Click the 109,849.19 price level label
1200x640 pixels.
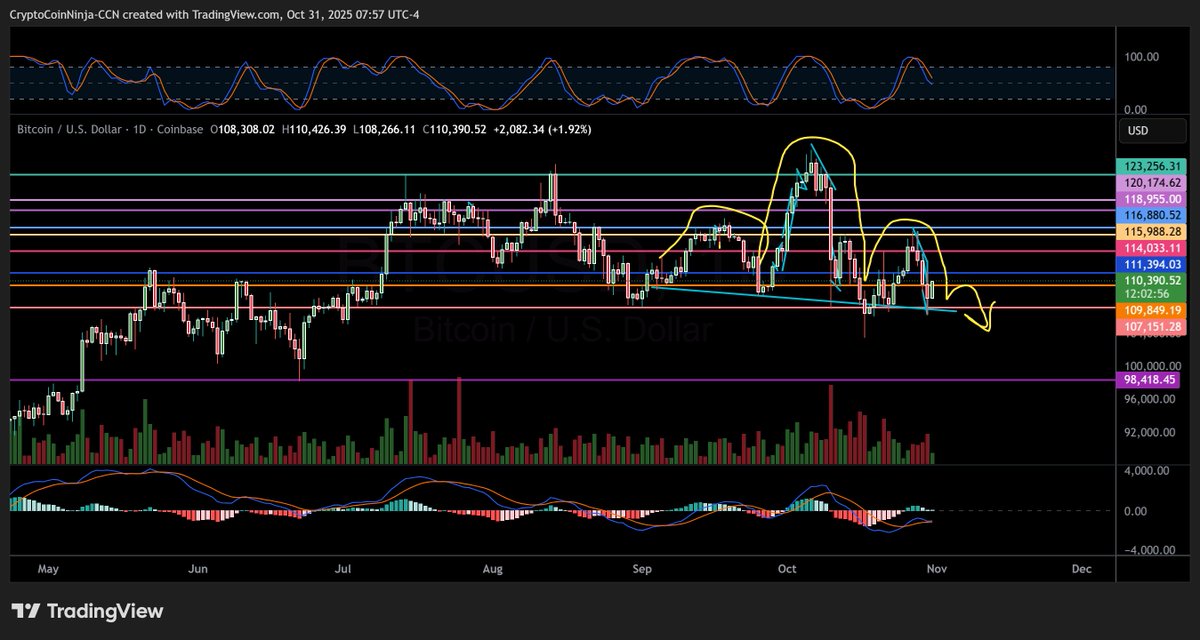tap(1150, 311)
